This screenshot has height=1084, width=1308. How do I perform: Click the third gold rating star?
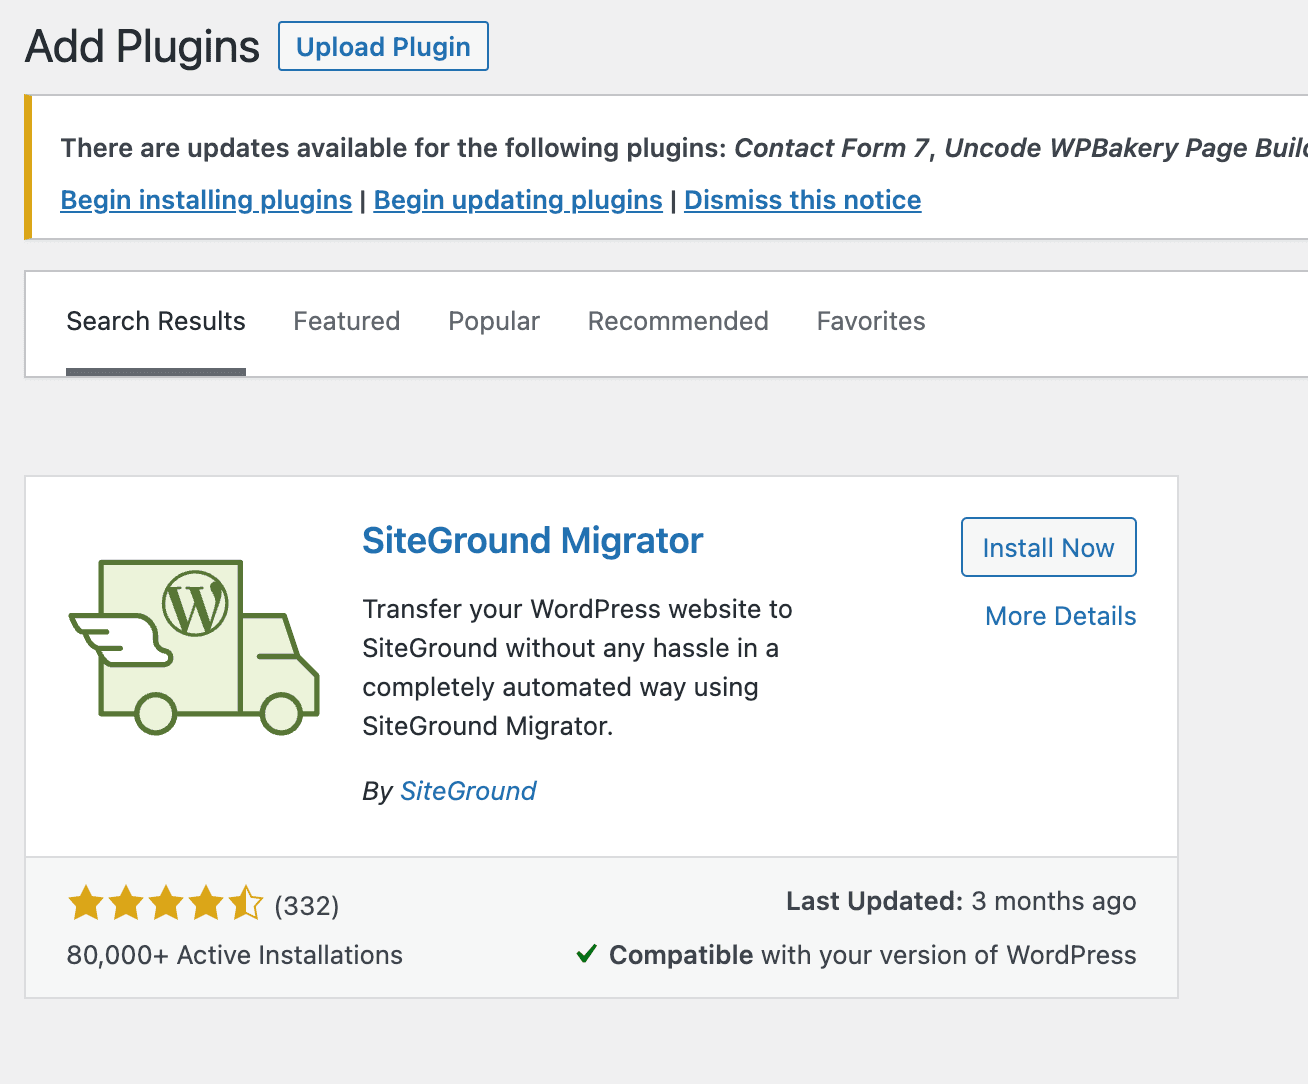click(x=166, y=903)
